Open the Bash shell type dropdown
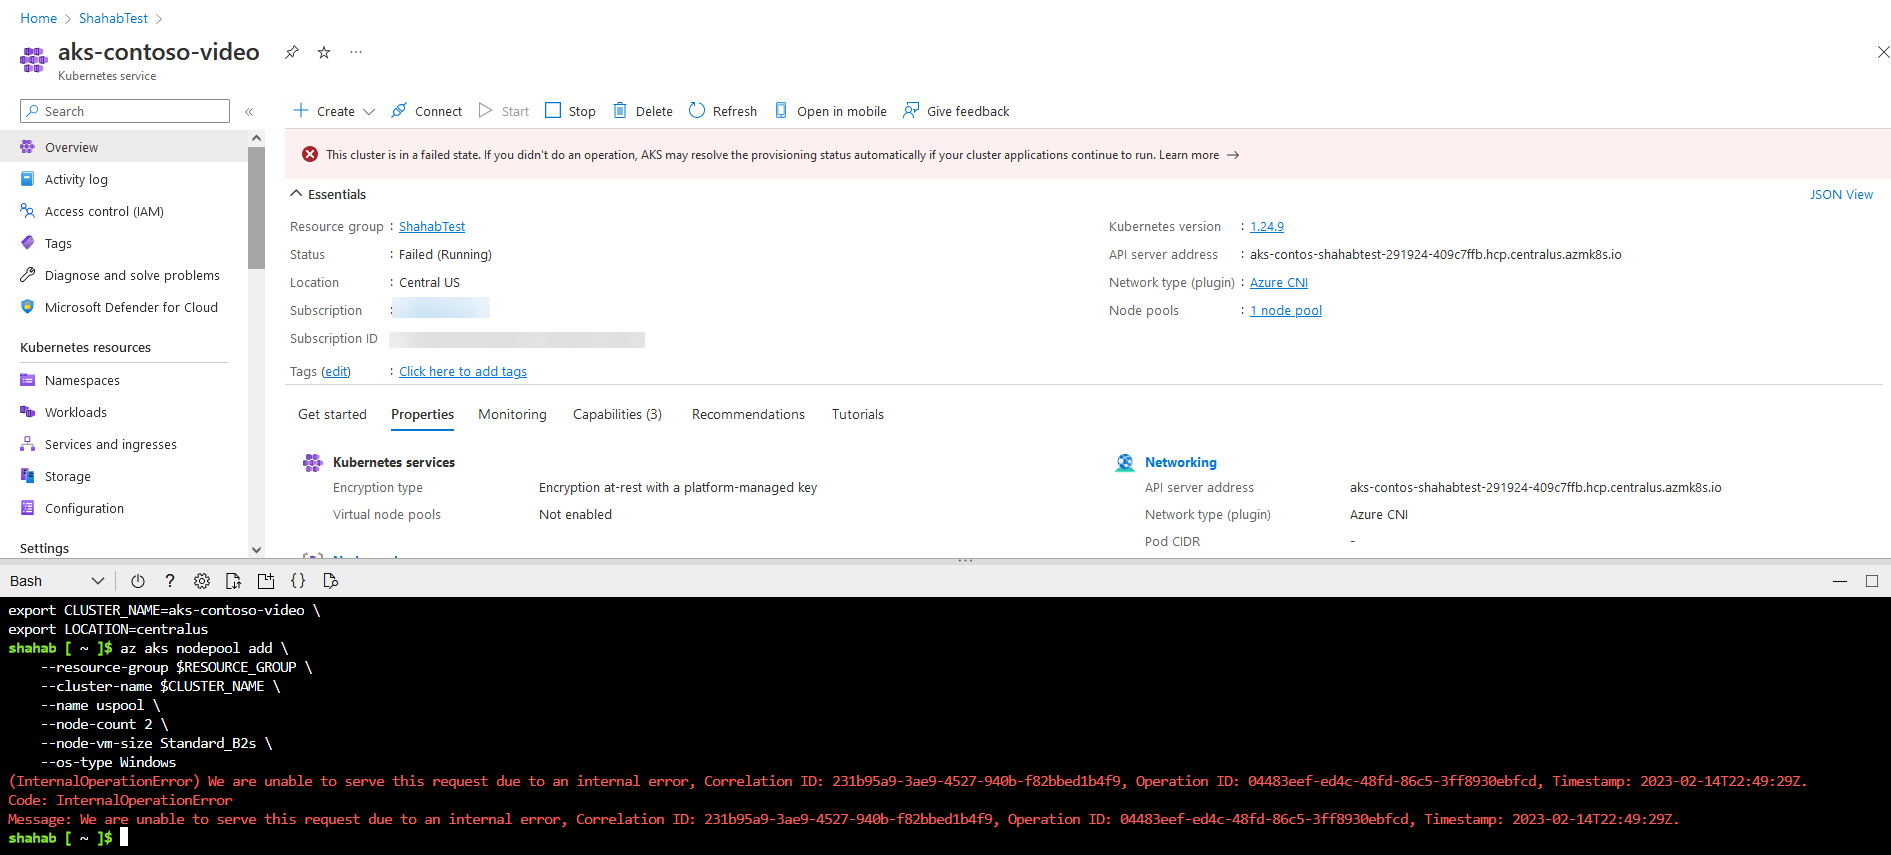This screenshot has width=1891, height=855. [x=57, y=581]
